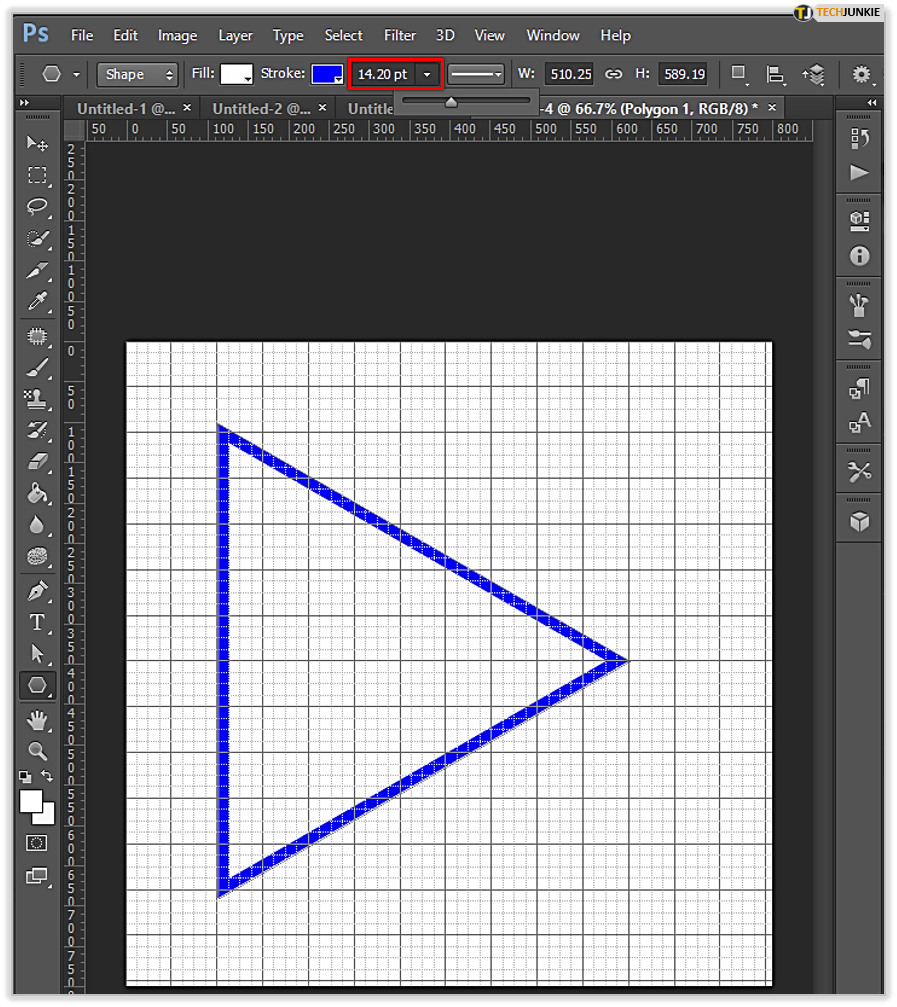This screenshot has height=1007, width=897.
Task: Open path operations in options bar
Action: pos(739,74)
